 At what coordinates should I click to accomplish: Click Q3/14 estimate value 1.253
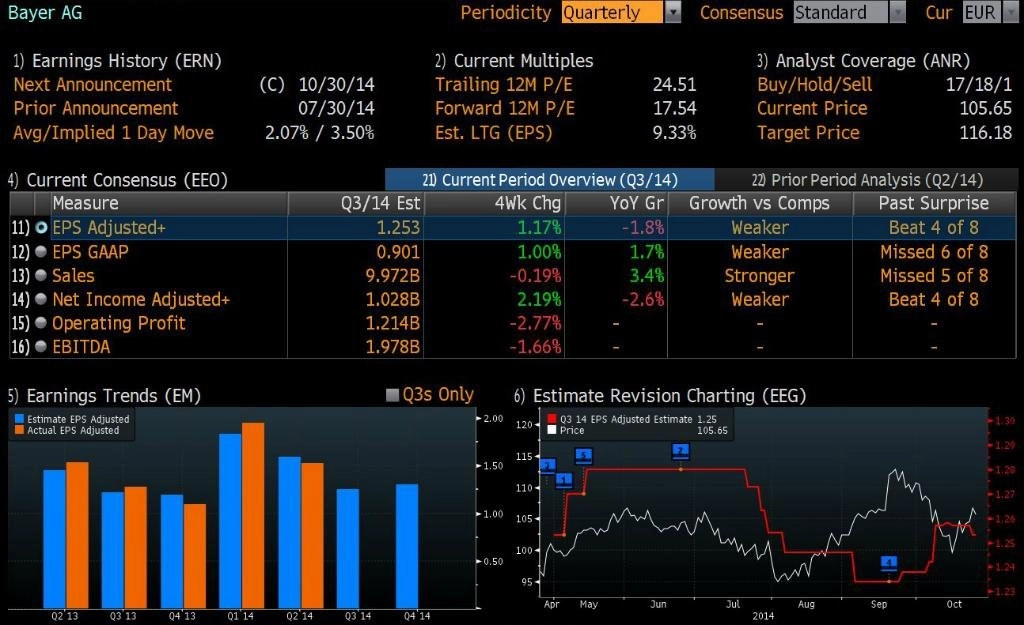click(398, 227)
